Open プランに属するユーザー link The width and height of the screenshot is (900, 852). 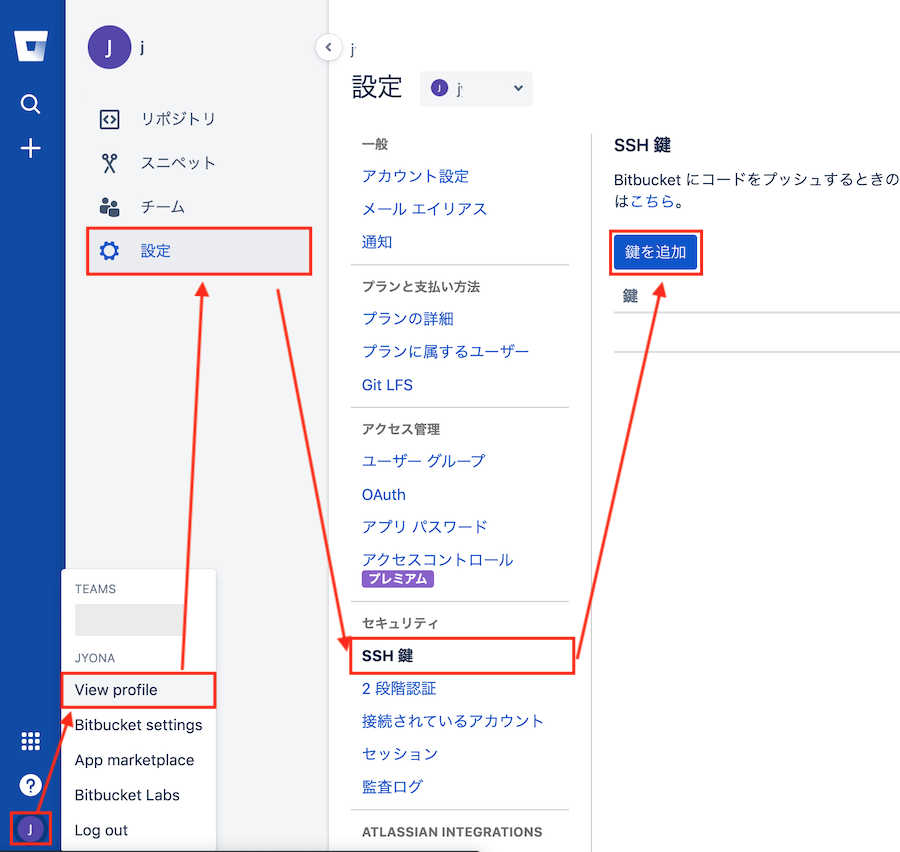coord(445,351)
